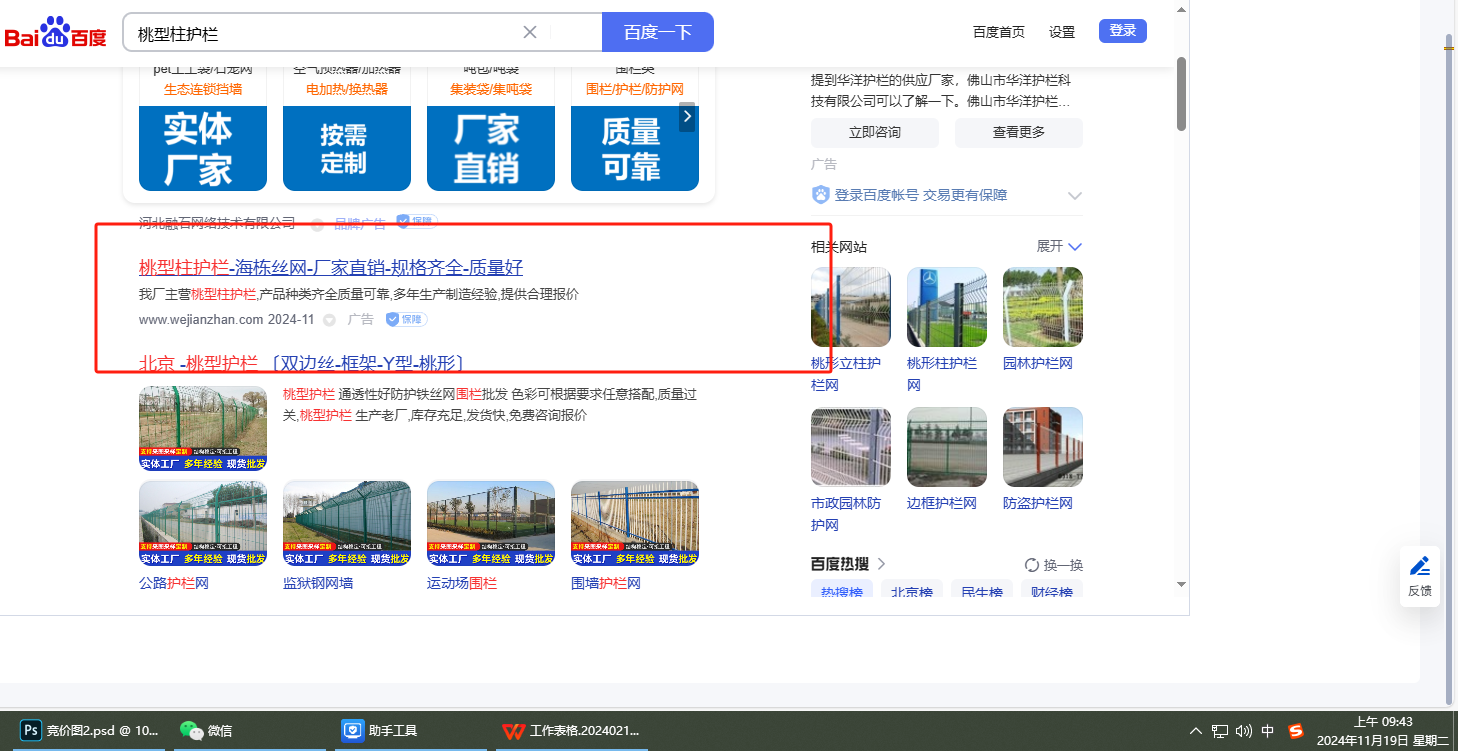Expand the 登录百度帐号 notice chevron
The width and height of the screenshot is (1458, 751).
[x=1075, y=196]
